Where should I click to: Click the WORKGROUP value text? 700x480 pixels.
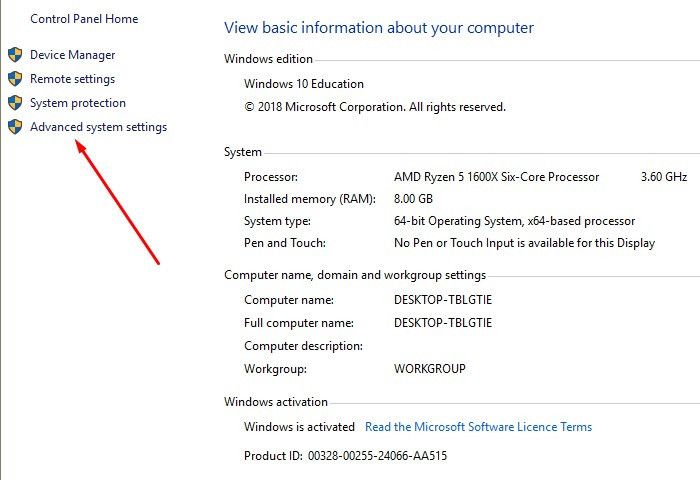pyautogui.click(x=430, y=369)
